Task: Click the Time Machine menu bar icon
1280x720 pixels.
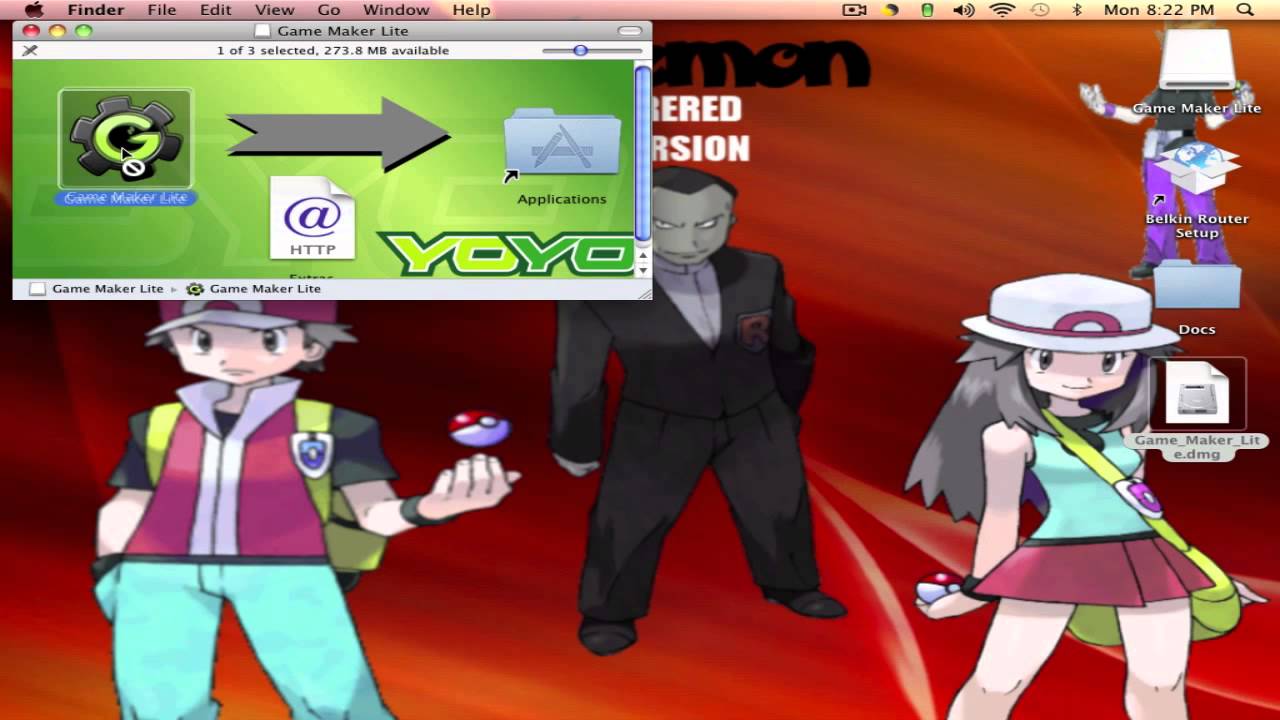Action: (x=1040, y=10)
